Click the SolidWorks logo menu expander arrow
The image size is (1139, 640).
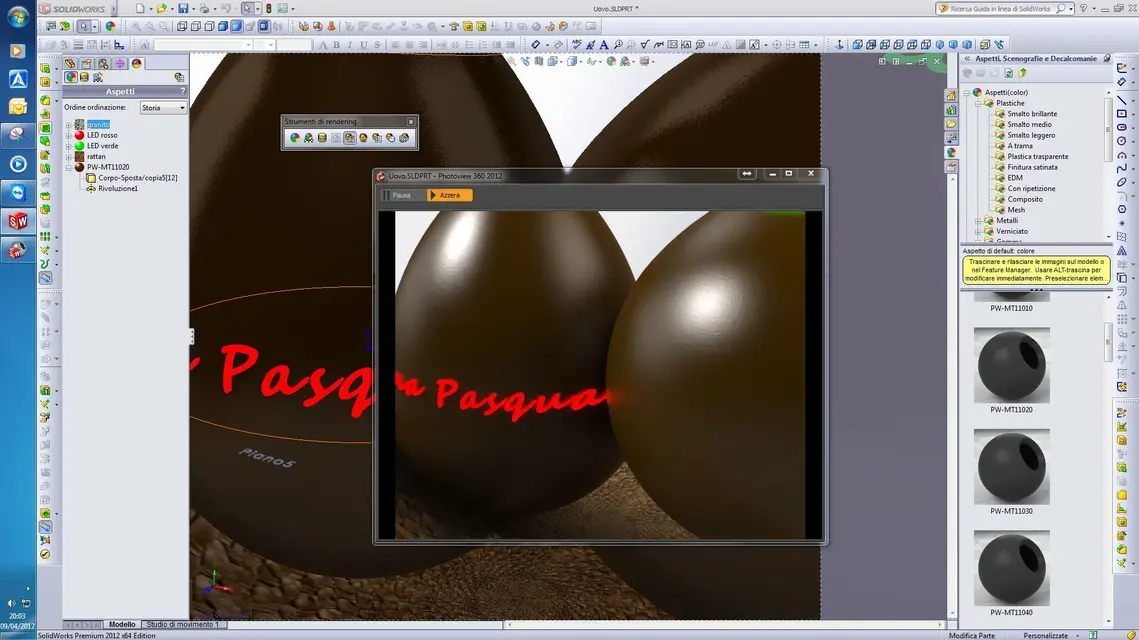pyautogui.click(x=113, y=9)
